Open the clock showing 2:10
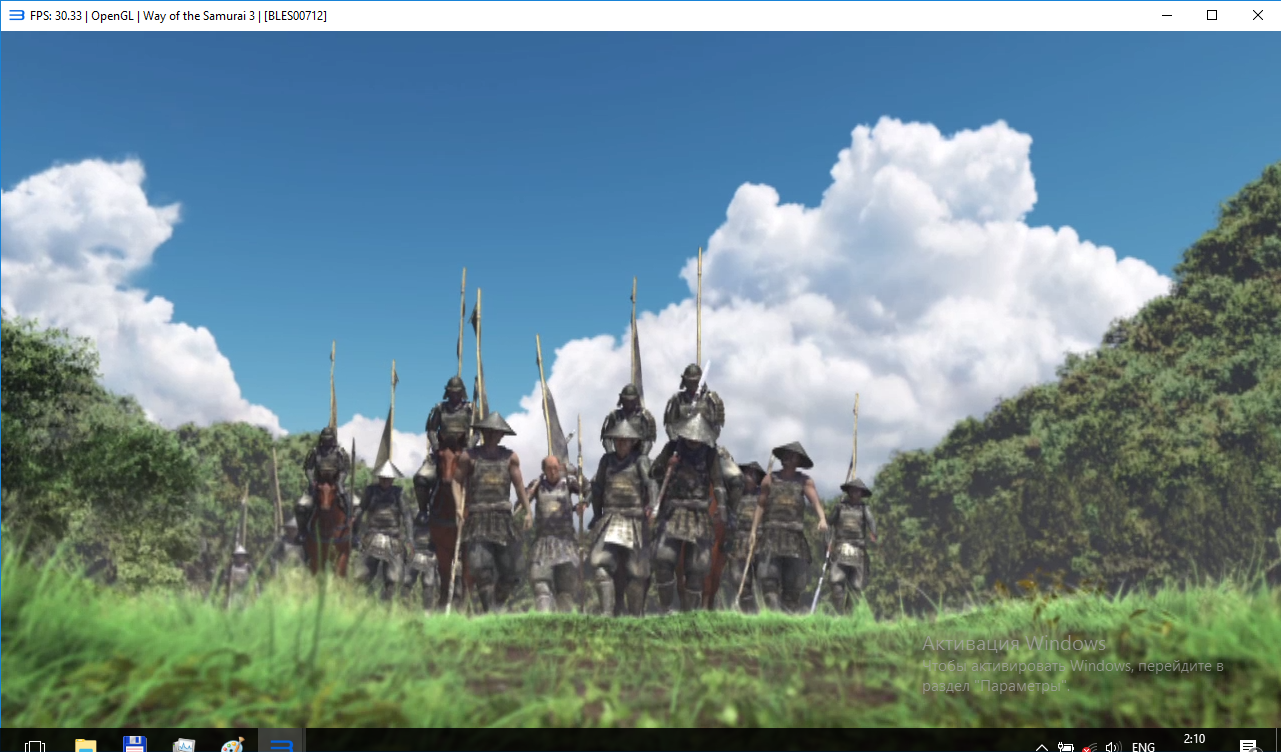The height and width of the screenshot is (752, 1281). [x=1194, y=740]
